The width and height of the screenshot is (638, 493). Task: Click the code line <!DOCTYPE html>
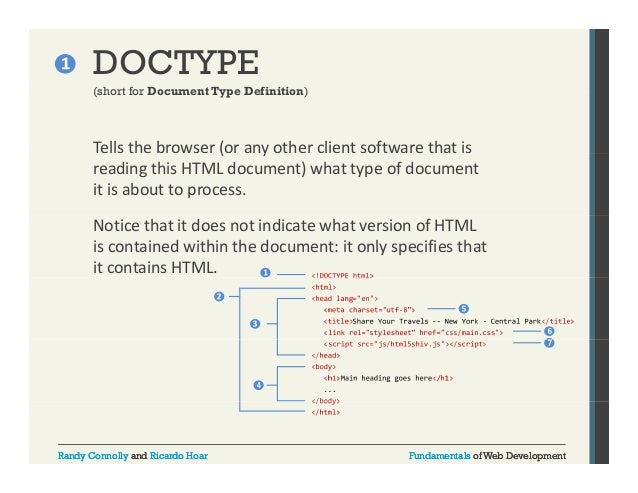pos(343,275)
